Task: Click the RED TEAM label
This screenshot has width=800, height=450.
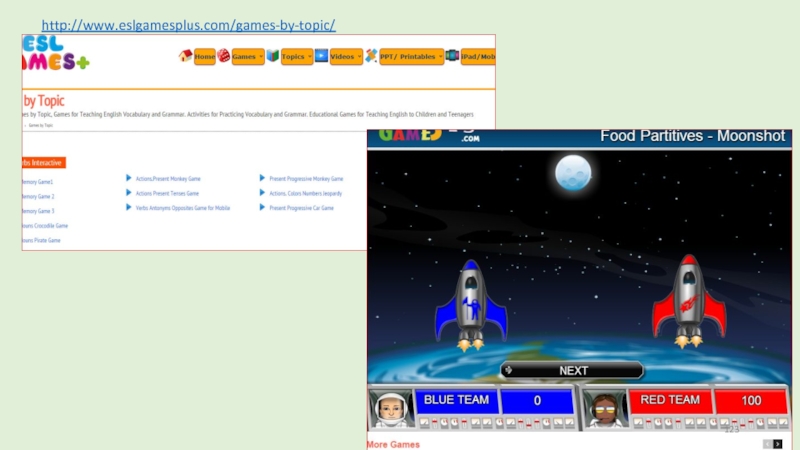Action: click(x=670, y=401)
